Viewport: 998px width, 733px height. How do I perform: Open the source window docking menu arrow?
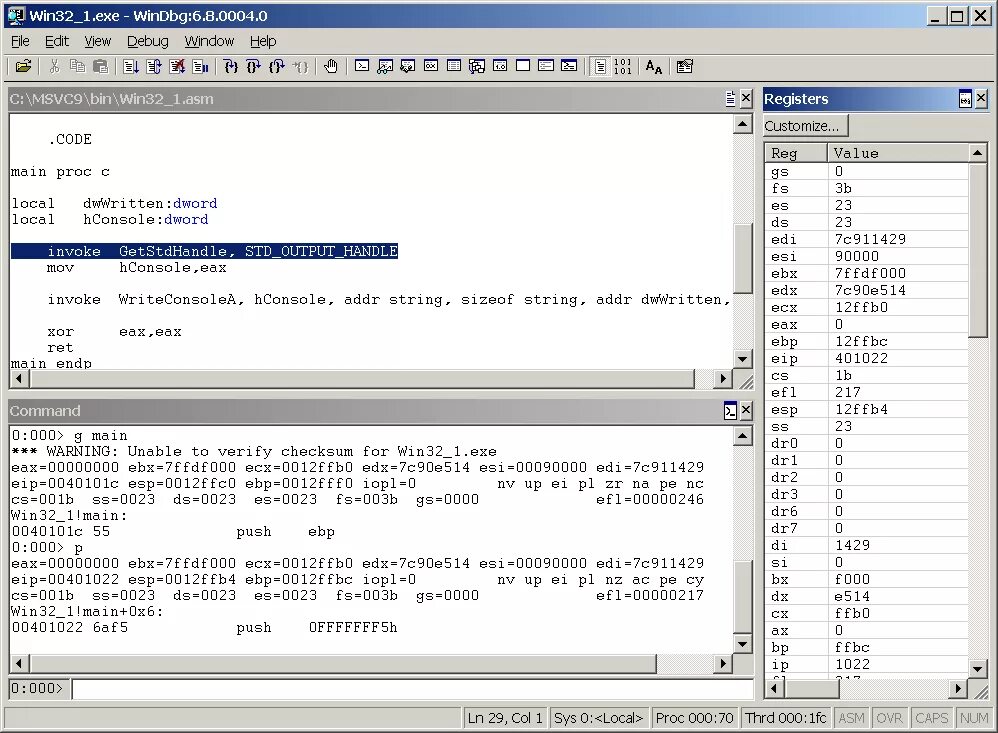click(x=731, y=98)
